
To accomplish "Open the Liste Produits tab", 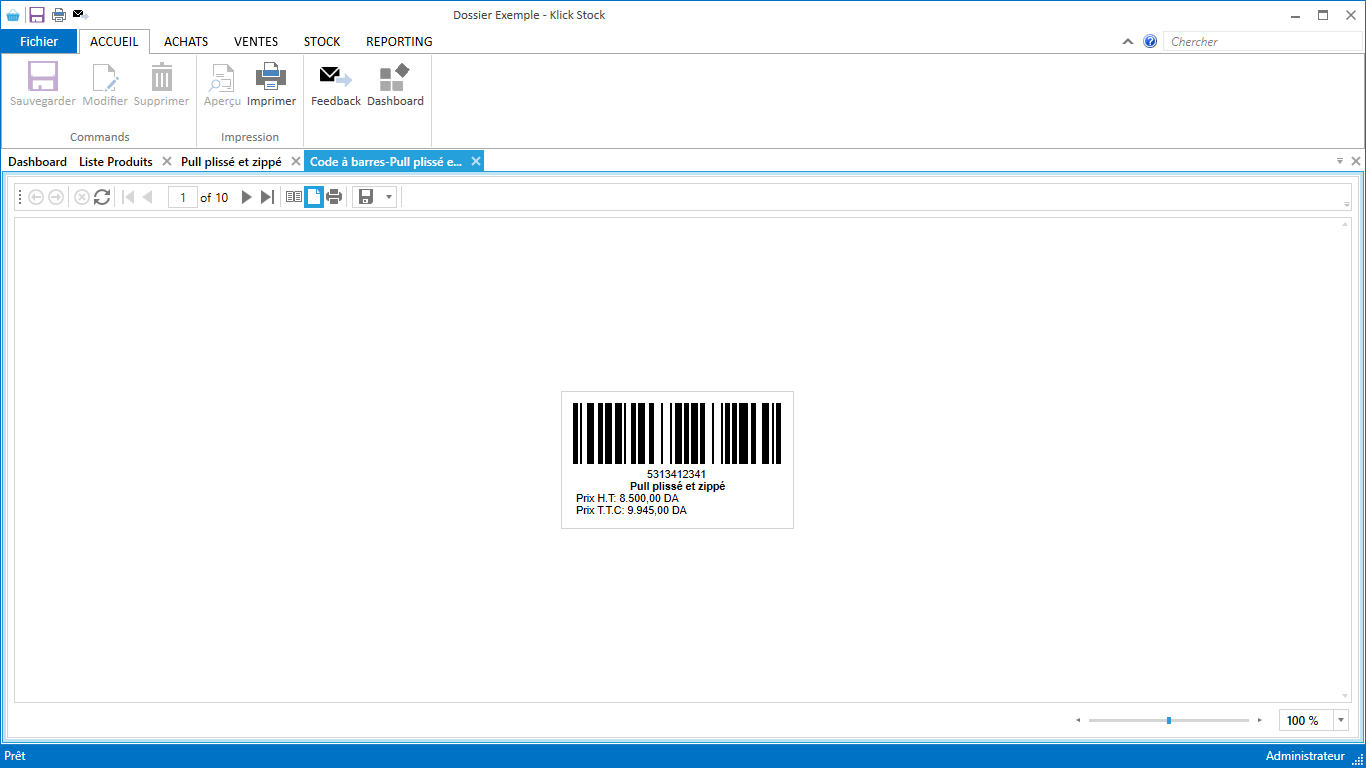I will click(x=116, y=161).
